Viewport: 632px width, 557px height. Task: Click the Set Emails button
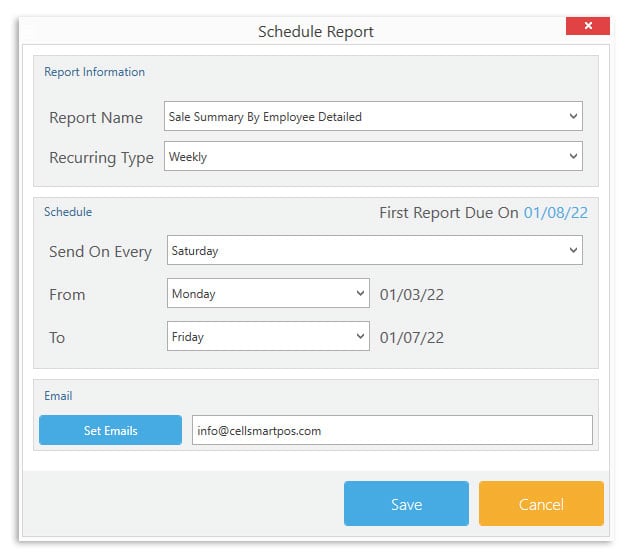tap(110, 430)
